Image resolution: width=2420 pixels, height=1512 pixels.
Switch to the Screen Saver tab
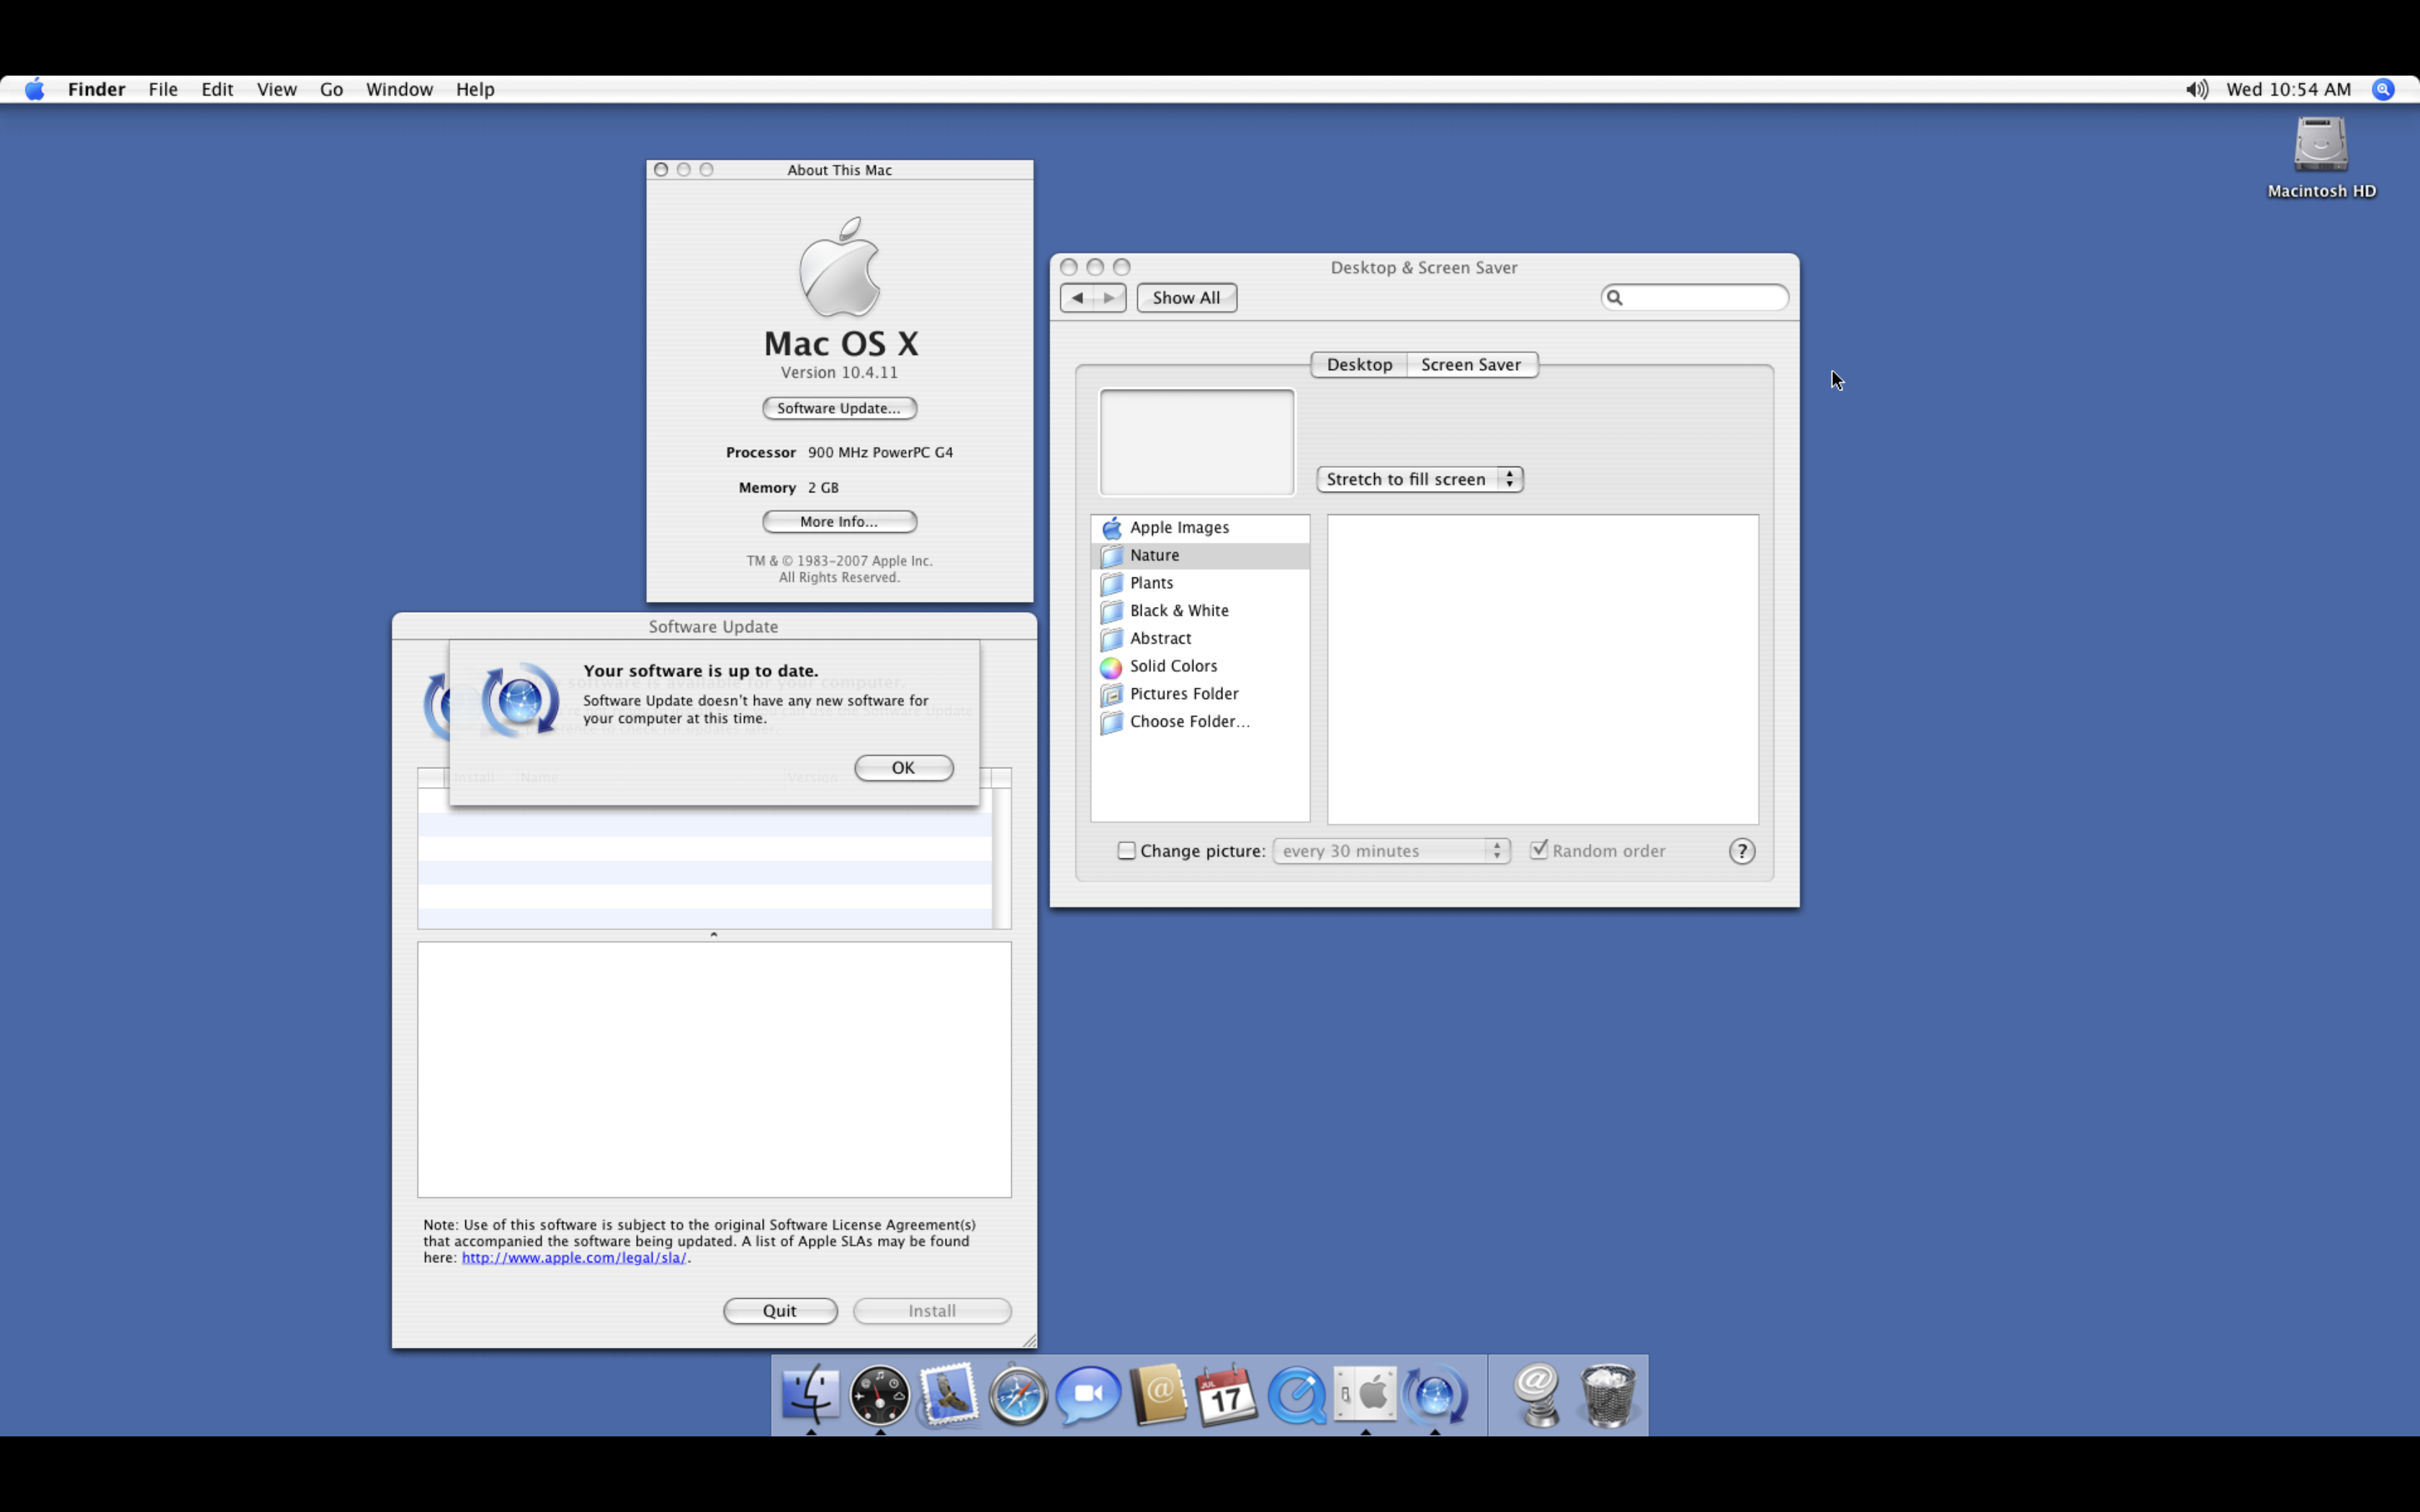coord(1471,364)
